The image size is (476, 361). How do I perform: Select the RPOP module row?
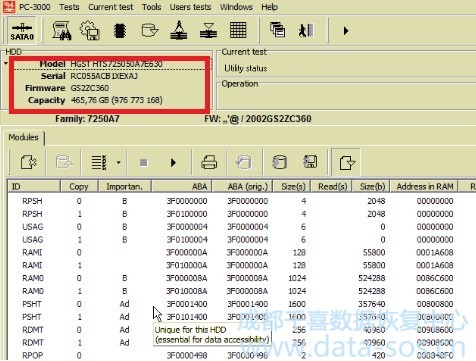(242, 355)
